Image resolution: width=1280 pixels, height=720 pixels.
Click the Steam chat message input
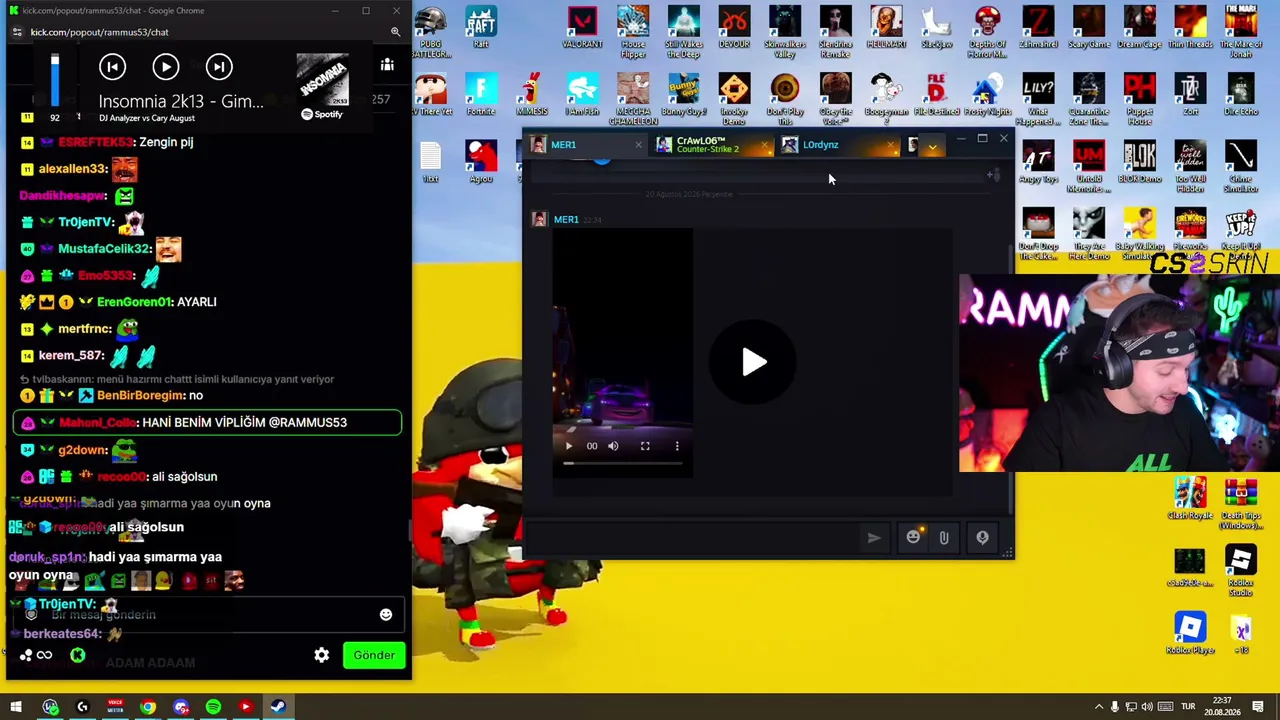click(x=692, y=538)
